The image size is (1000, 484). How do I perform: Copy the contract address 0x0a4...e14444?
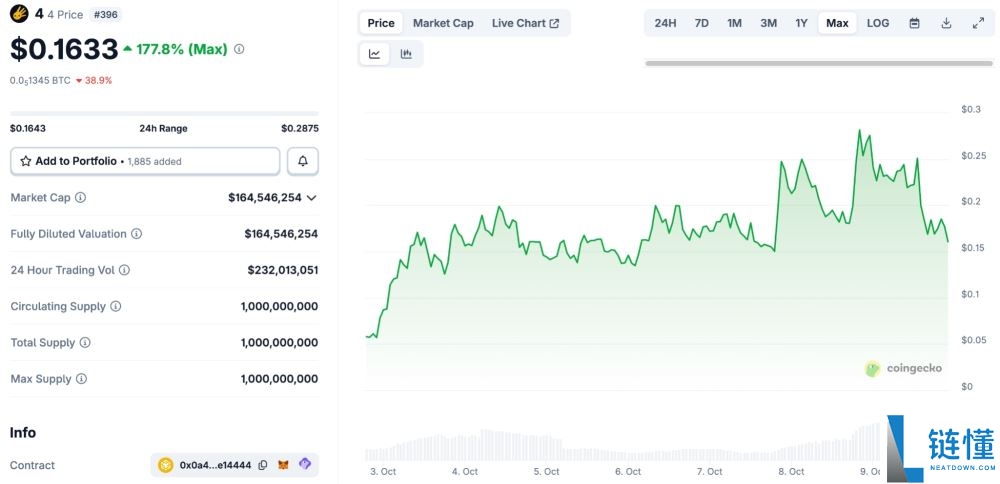pos(263,465)
